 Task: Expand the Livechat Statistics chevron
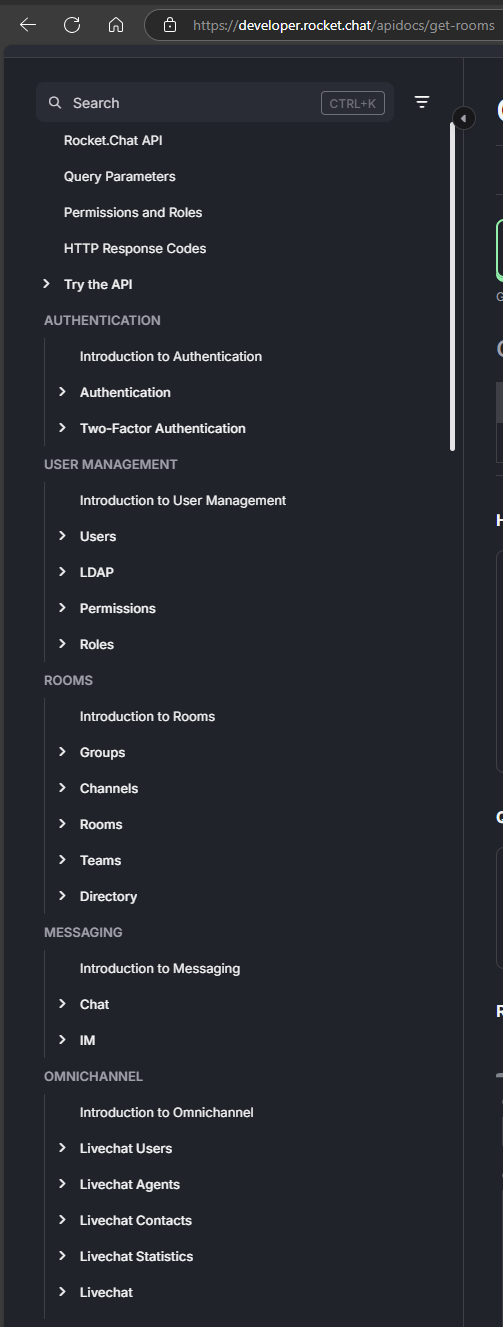(63, 1256)
